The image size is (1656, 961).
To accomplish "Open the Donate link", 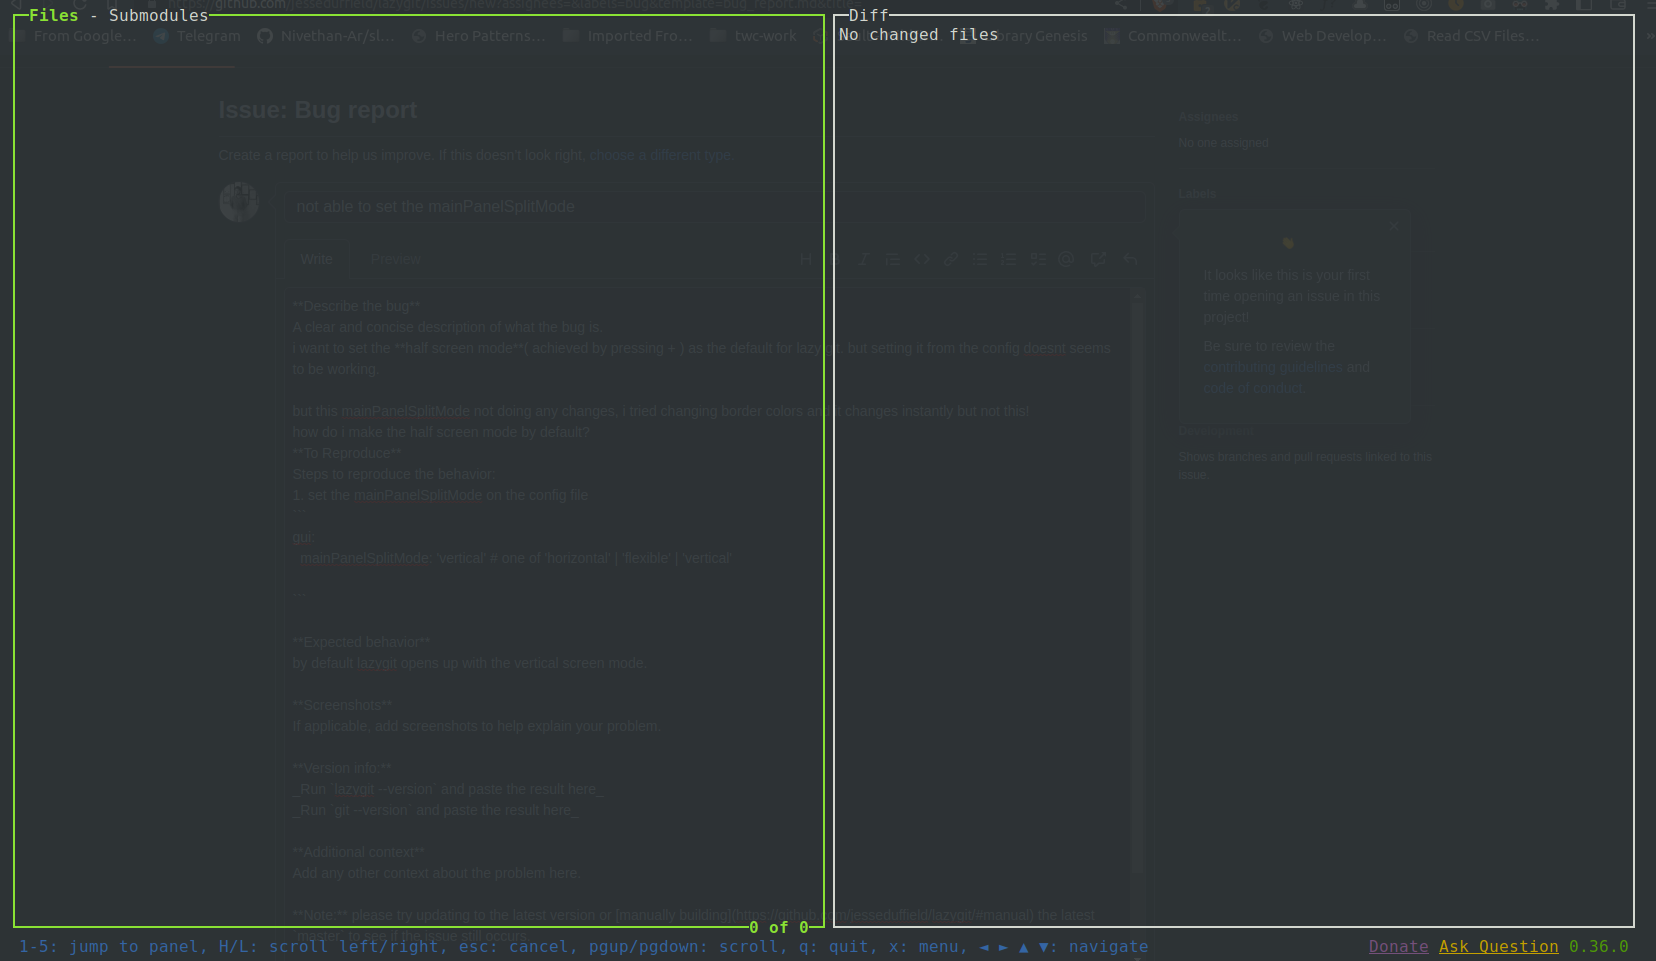I will [x=1397, y=946].
